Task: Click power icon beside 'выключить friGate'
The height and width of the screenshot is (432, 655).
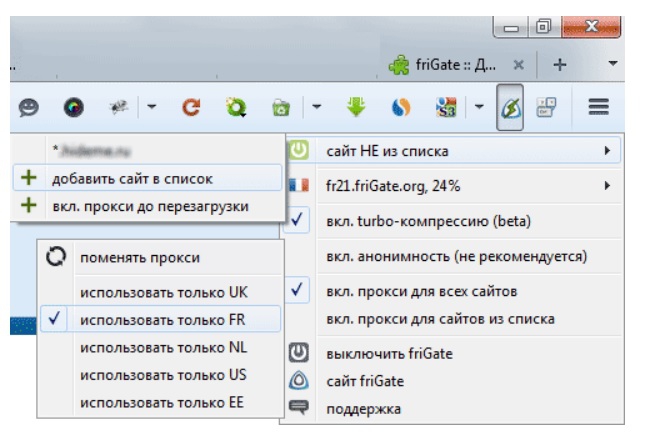Action: [299, 353]
